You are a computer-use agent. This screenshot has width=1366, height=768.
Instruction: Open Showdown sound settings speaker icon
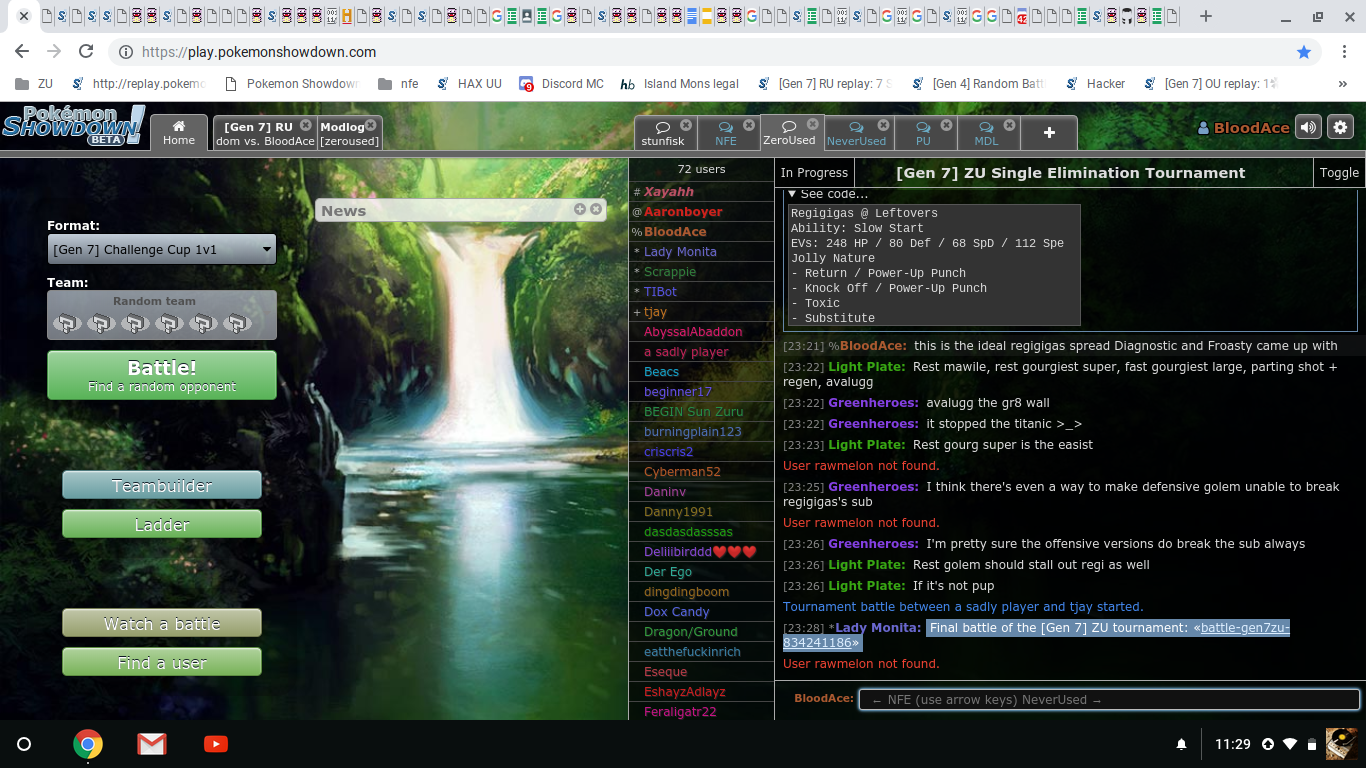point(1308,127)
